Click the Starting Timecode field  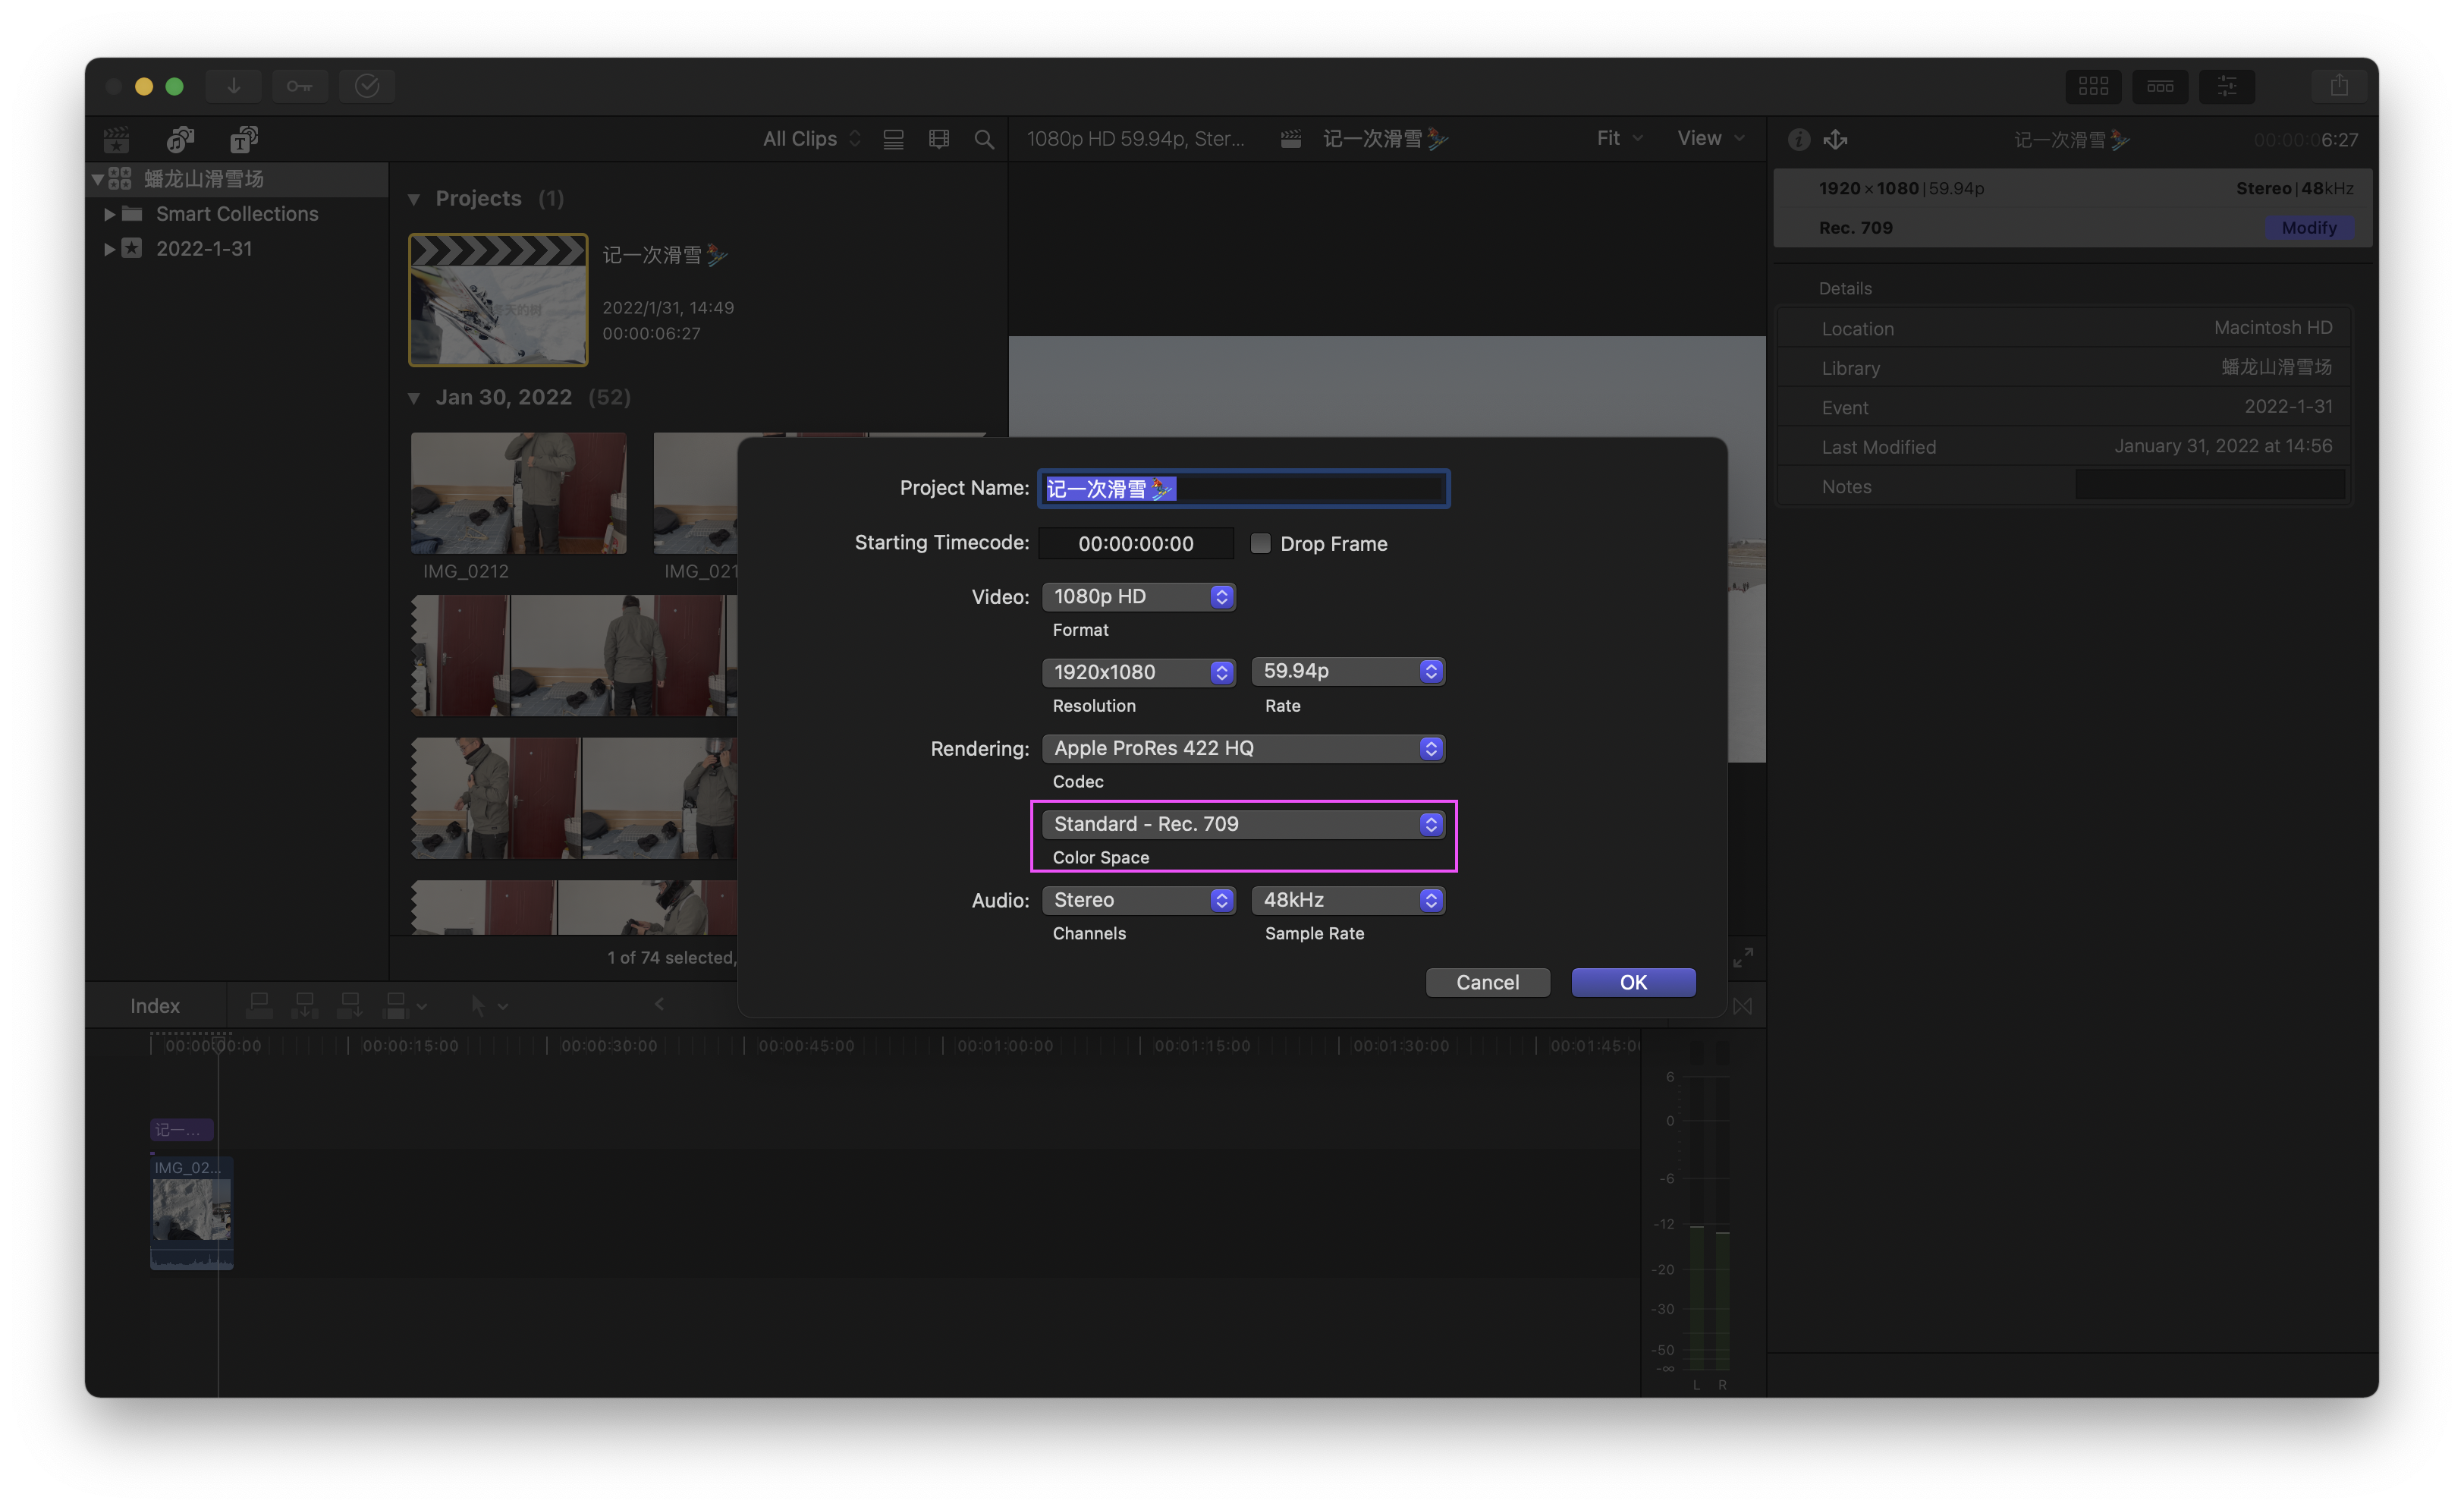(1135, 543)
